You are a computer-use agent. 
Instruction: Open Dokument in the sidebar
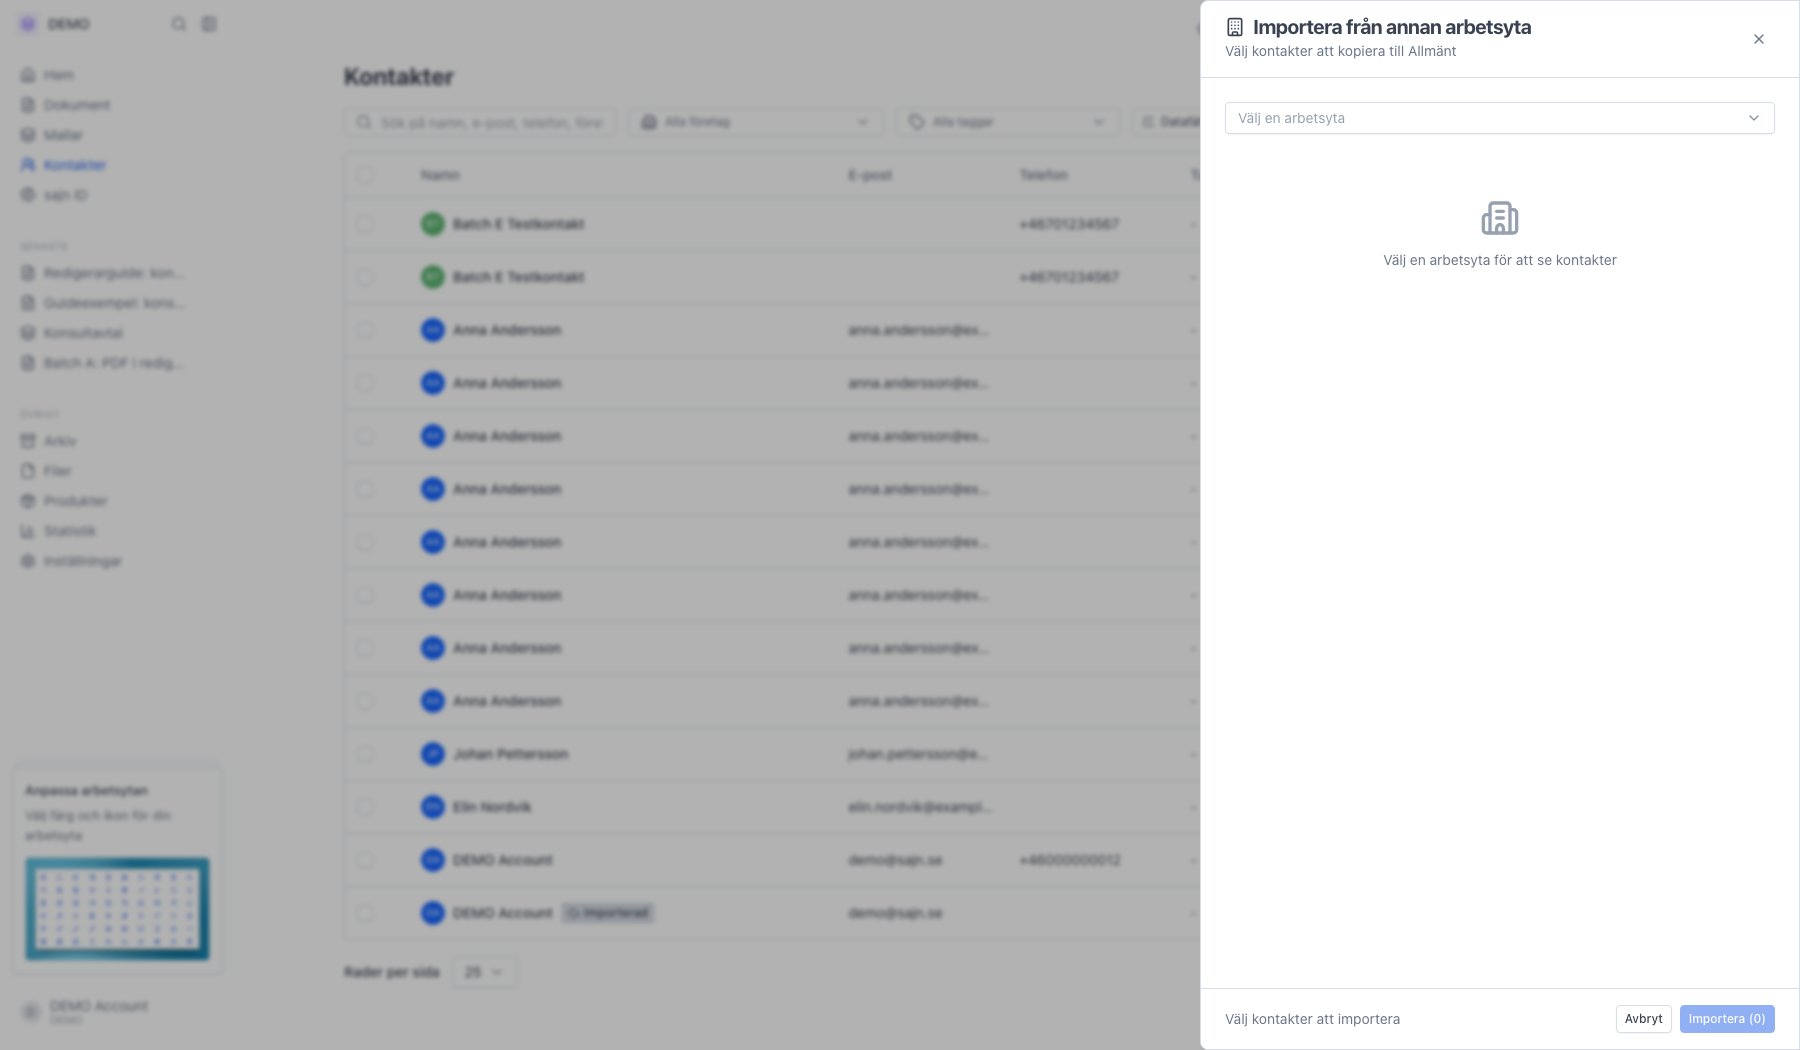coord(66,105)
